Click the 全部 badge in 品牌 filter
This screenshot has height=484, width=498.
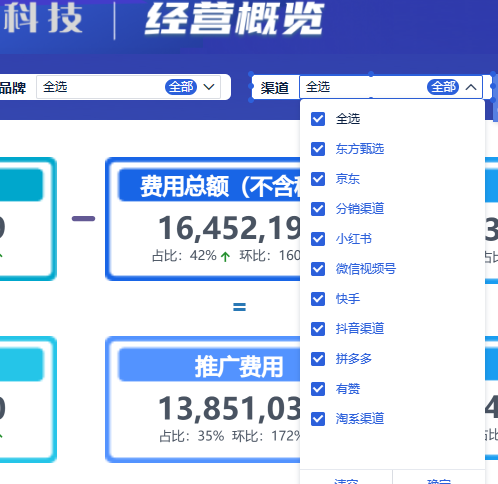[x=181, y=87]
